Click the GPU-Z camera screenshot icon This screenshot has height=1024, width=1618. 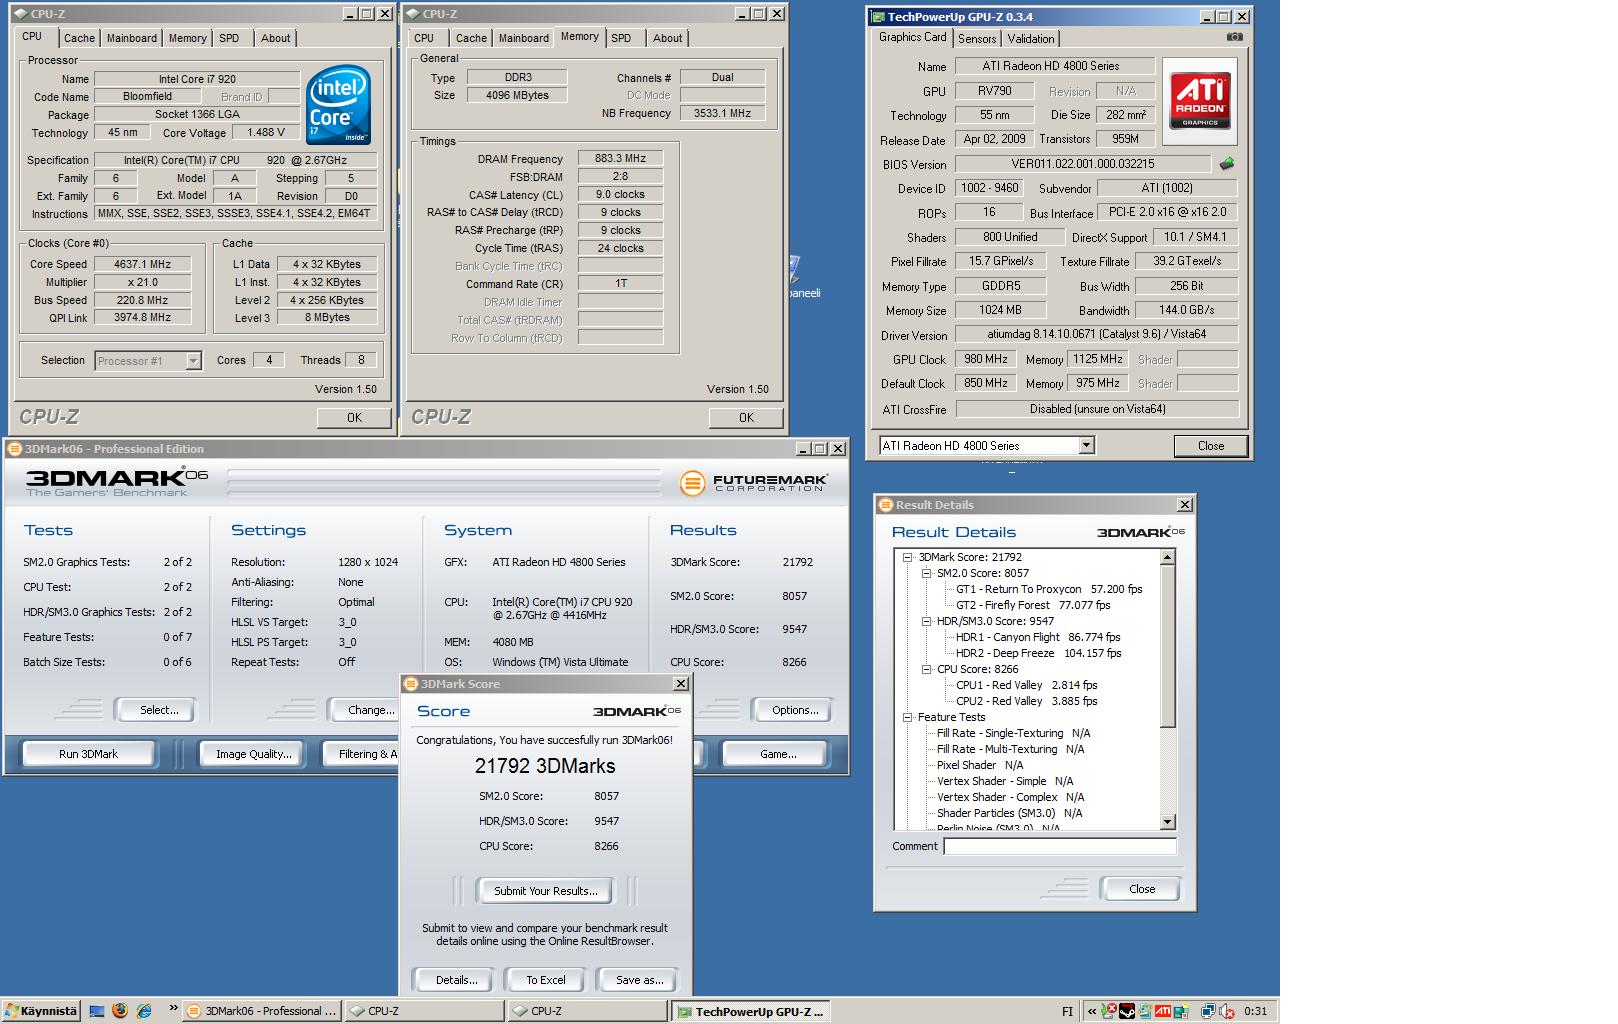(1235, 37)
